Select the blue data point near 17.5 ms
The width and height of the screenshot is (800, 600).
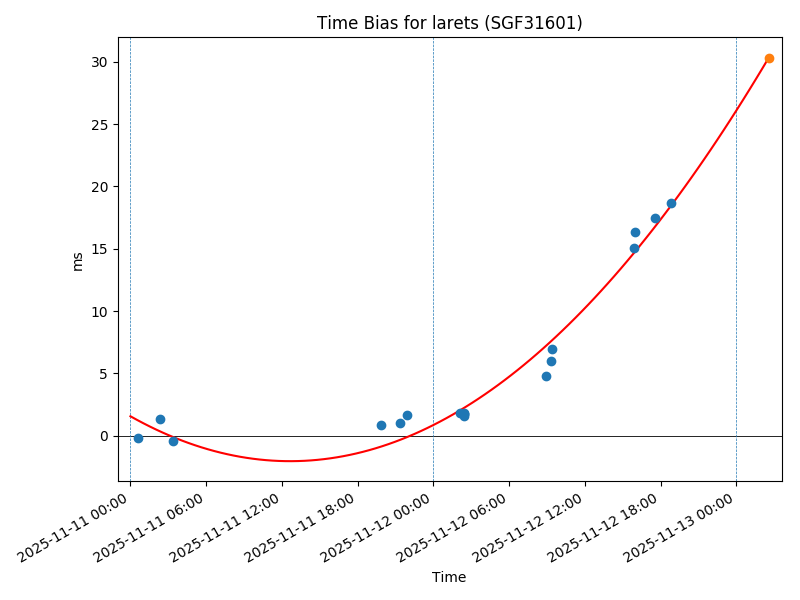tap(655, 218)
